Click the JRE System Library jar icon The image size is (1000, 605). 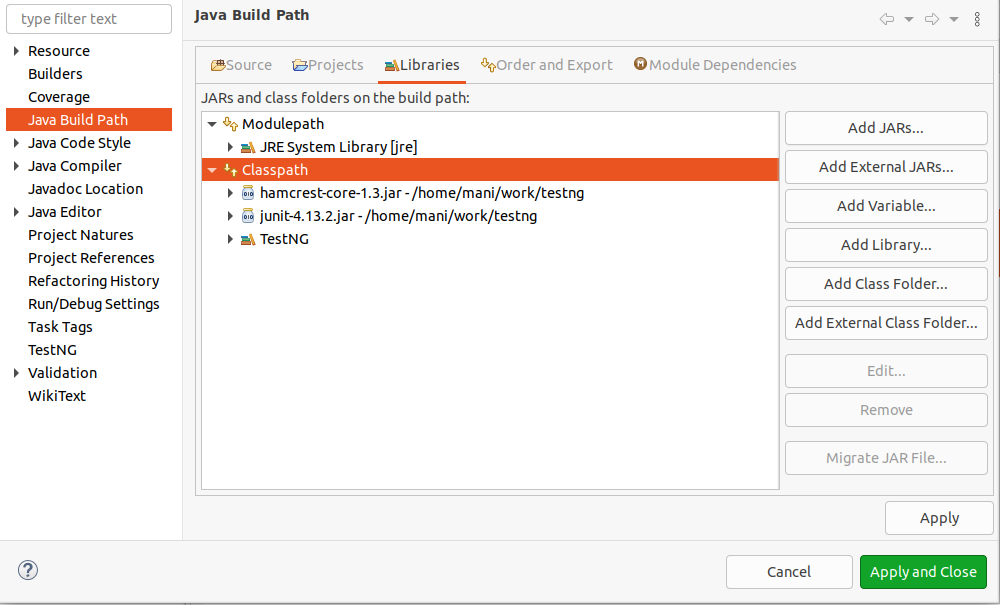(x=248, y=147)
